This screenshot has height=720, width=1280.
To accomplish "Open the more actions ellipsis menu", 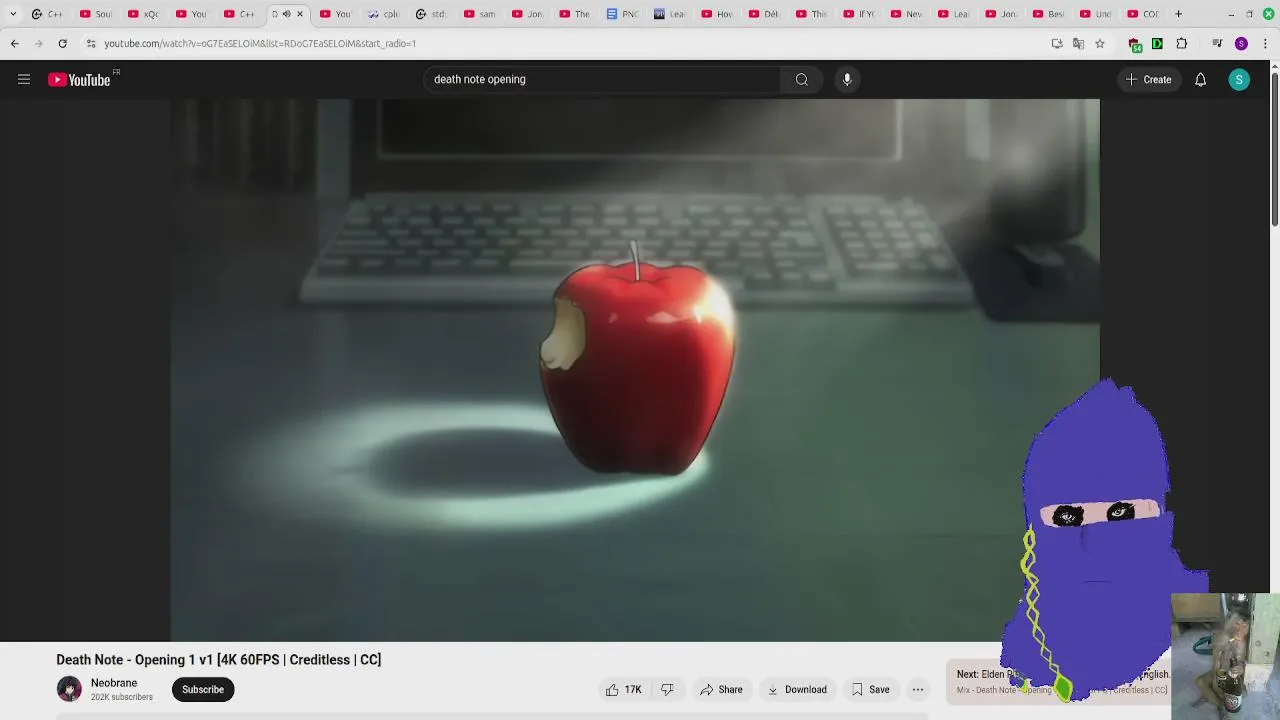I will pyautogui.click(x=918, y=689).
